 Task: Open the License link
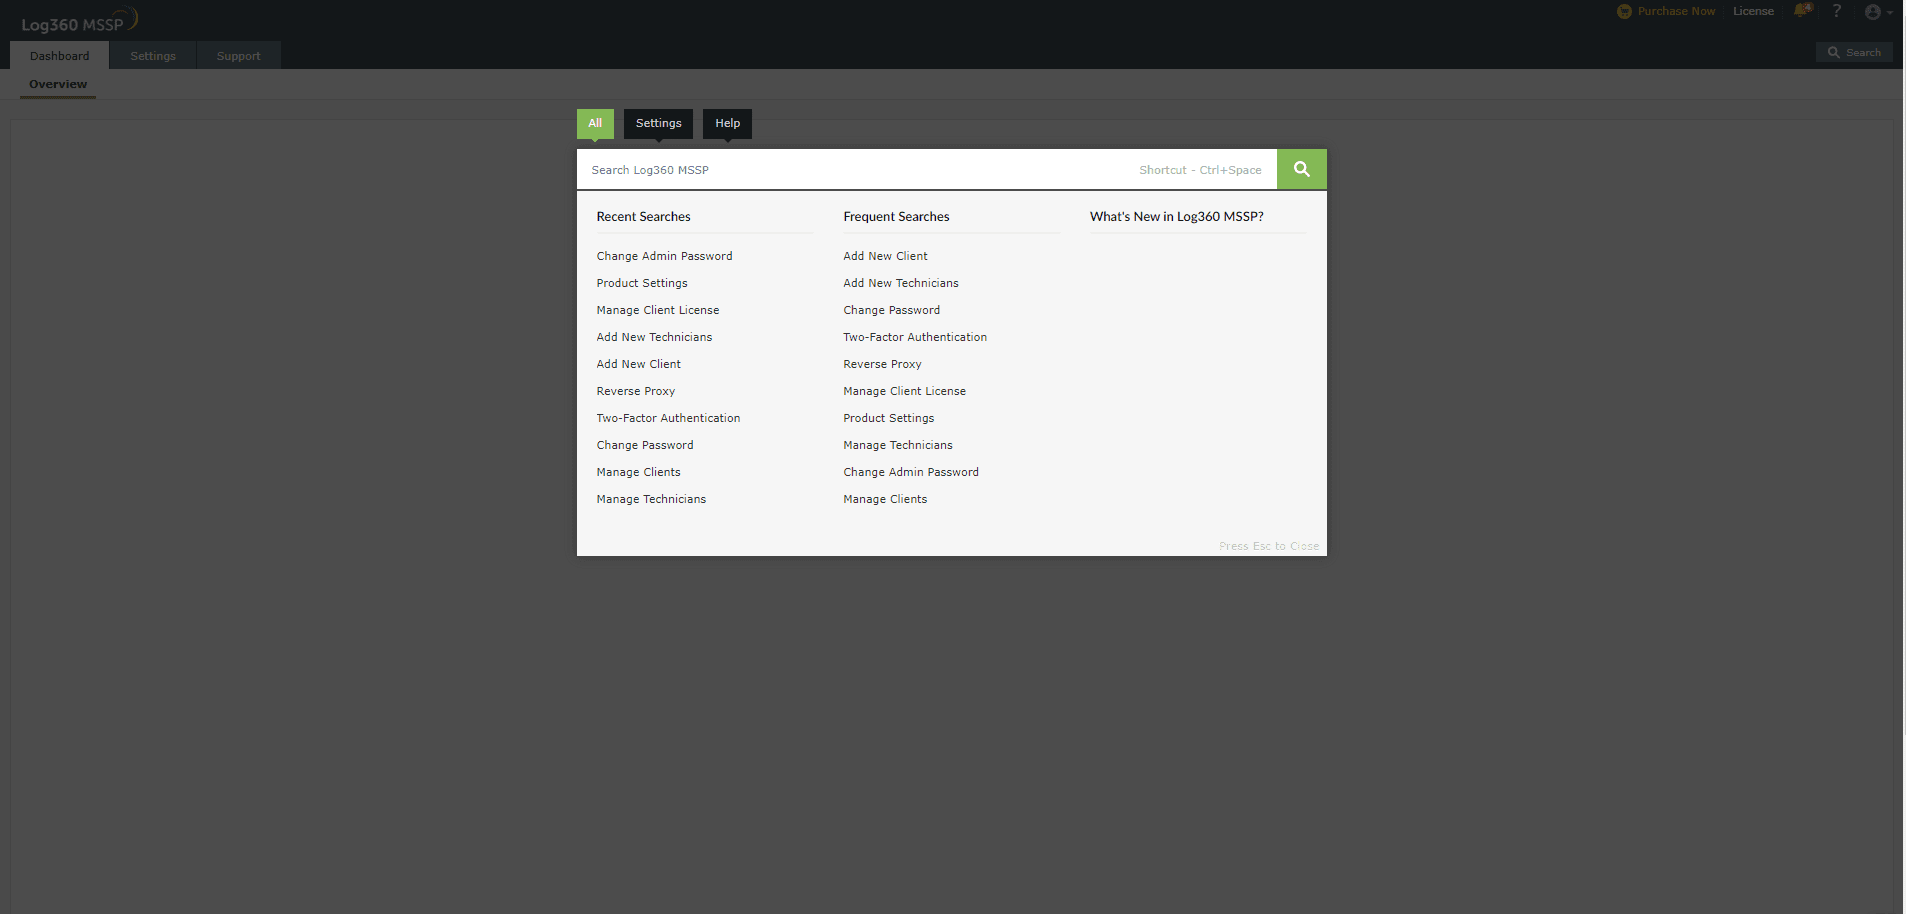[x=1753, y=11]
